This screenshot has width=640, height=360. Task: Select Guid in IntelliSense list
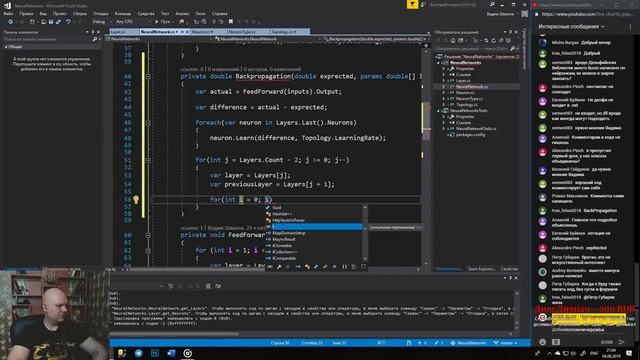pos(314,207)
